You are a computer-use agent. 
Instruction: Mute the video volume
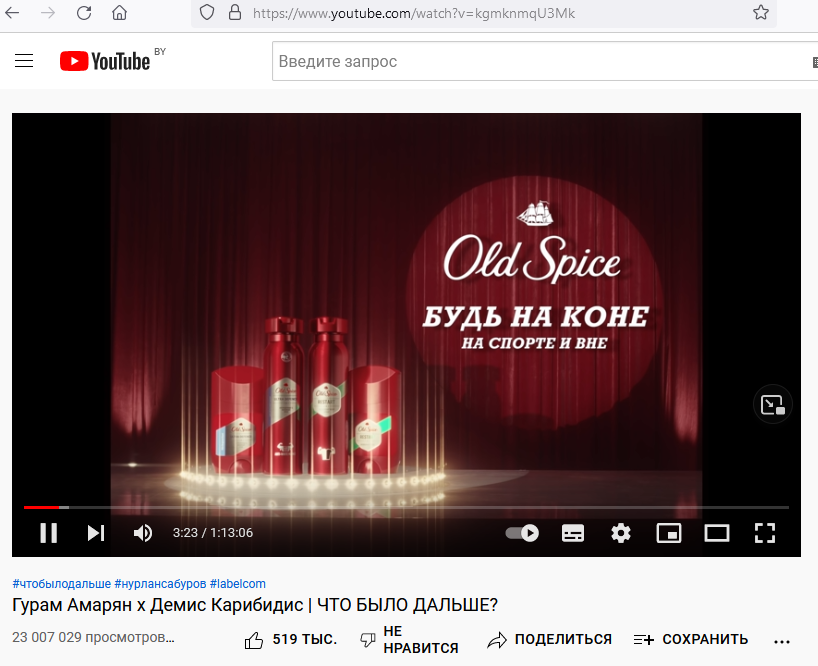pyautogui.click(x=142, y=533)
